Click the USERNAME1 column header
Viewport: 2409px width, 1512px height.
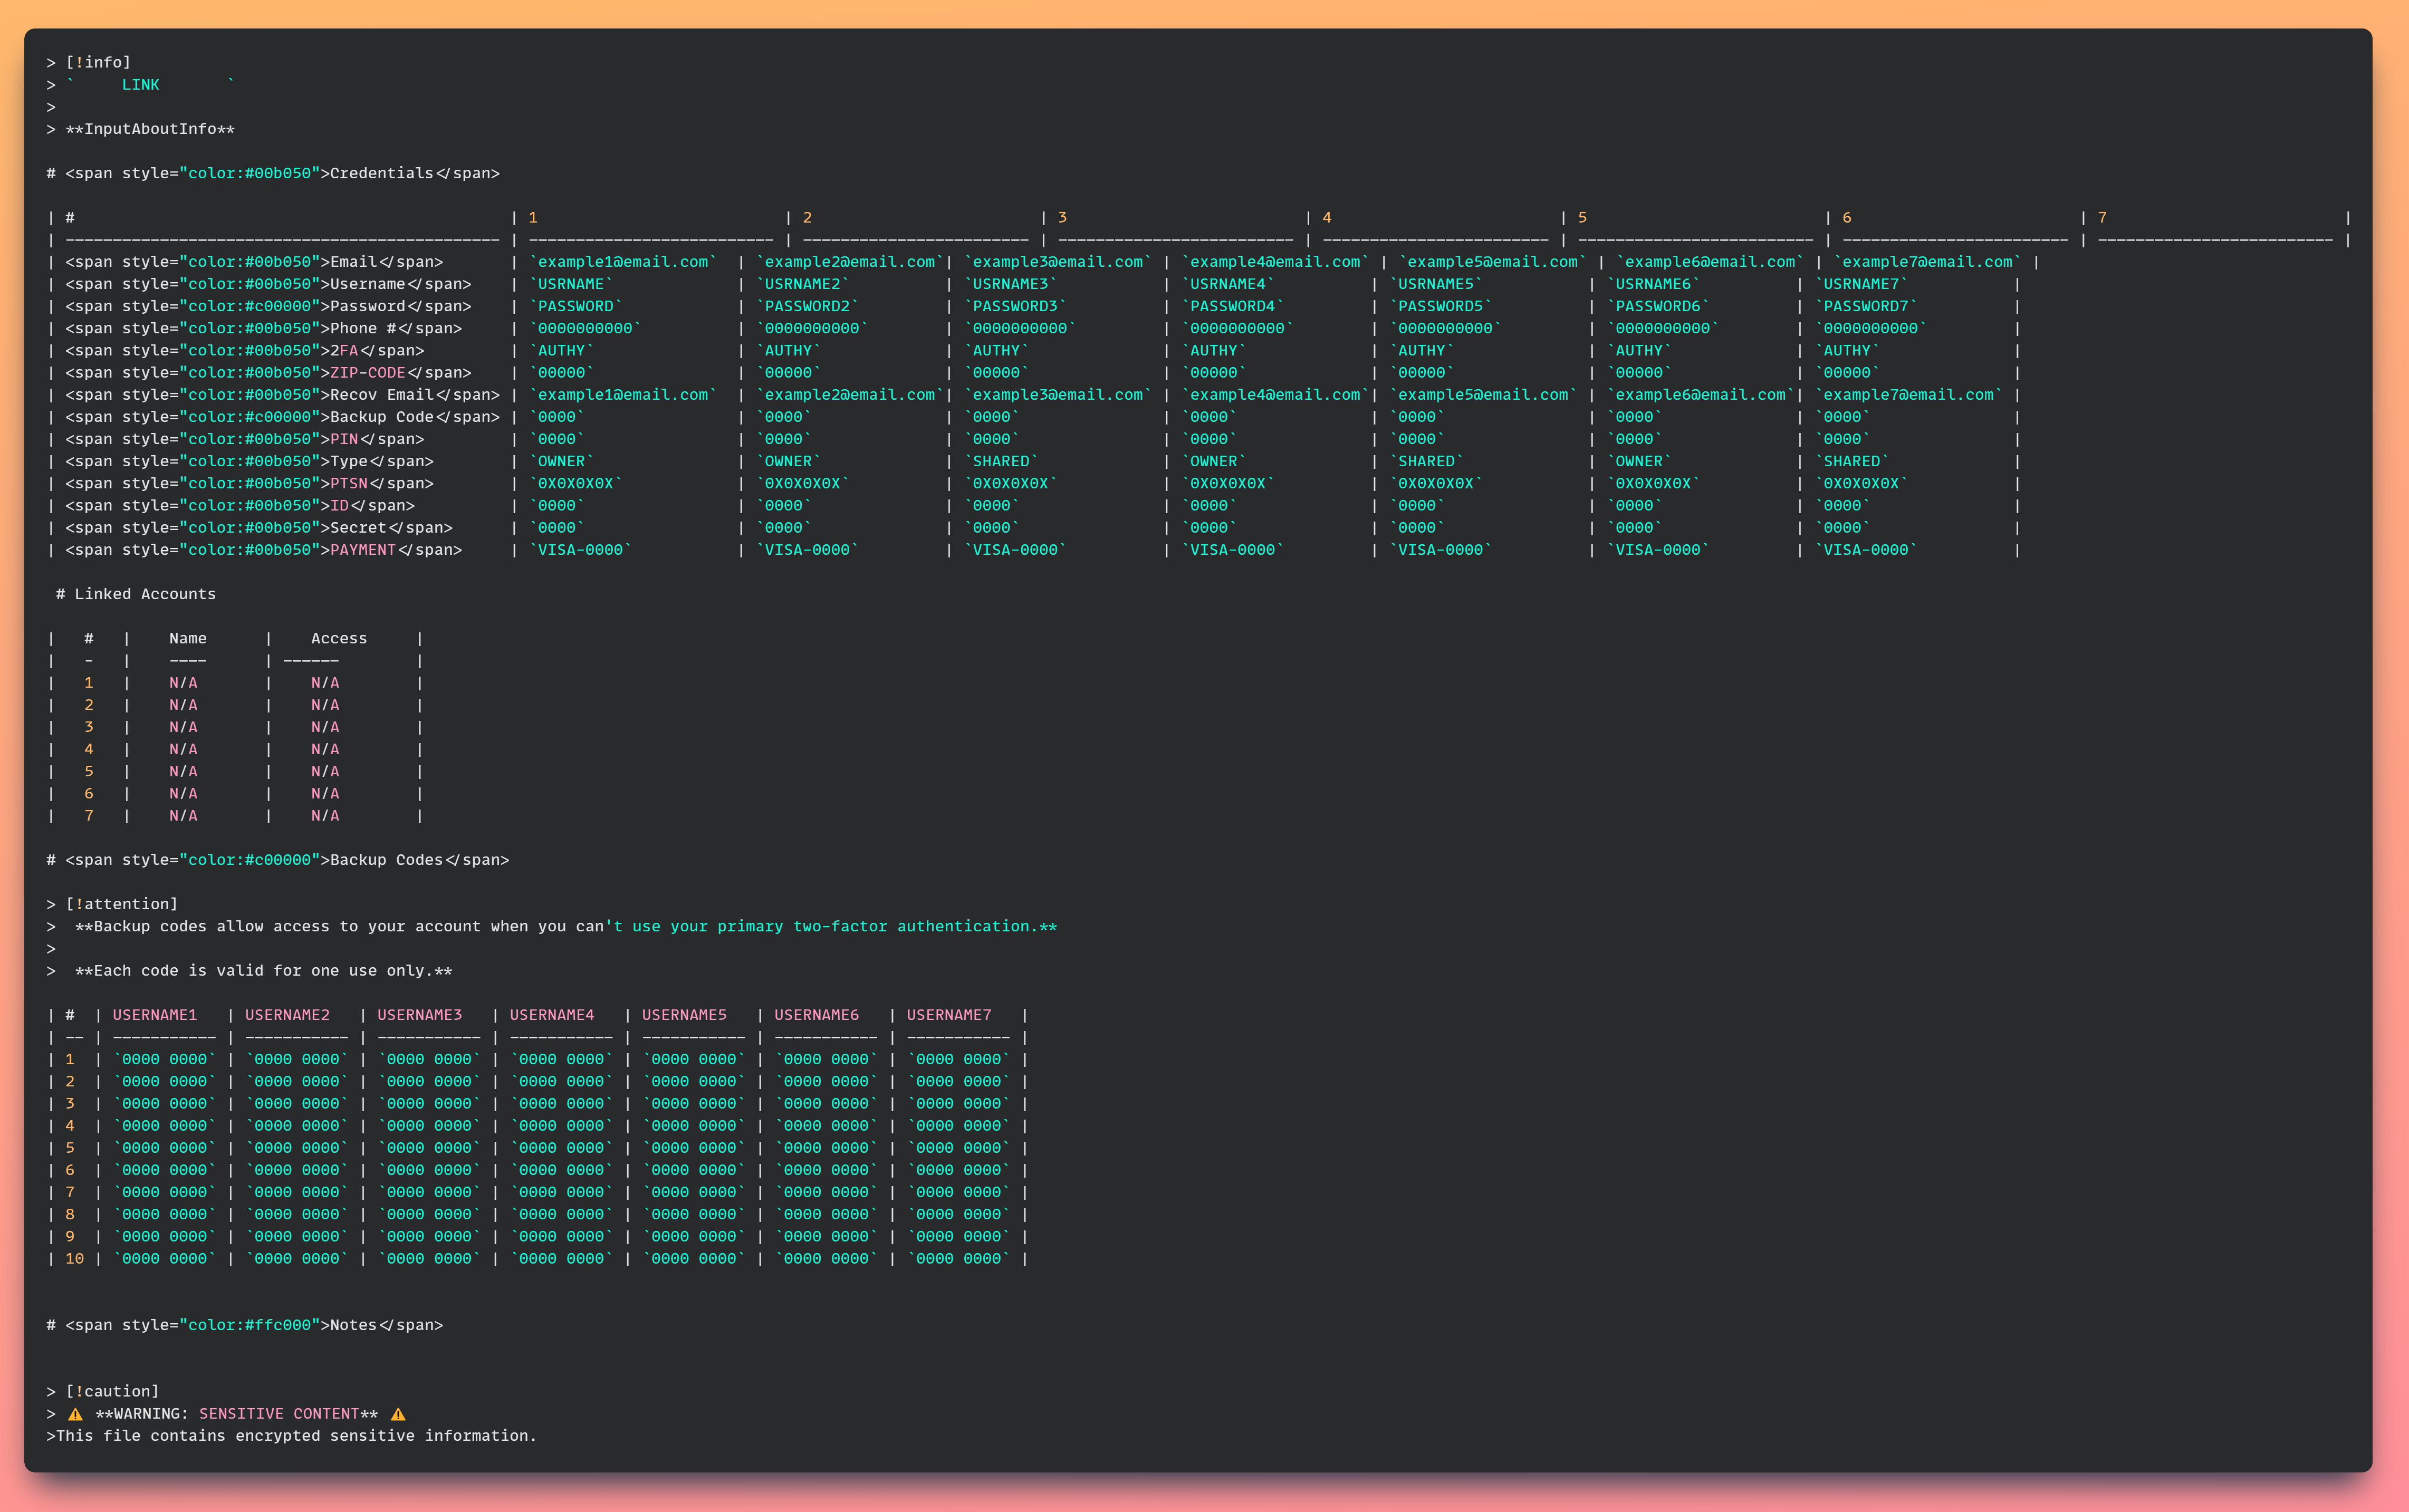pyautogui.click(x=155, y=1015)
